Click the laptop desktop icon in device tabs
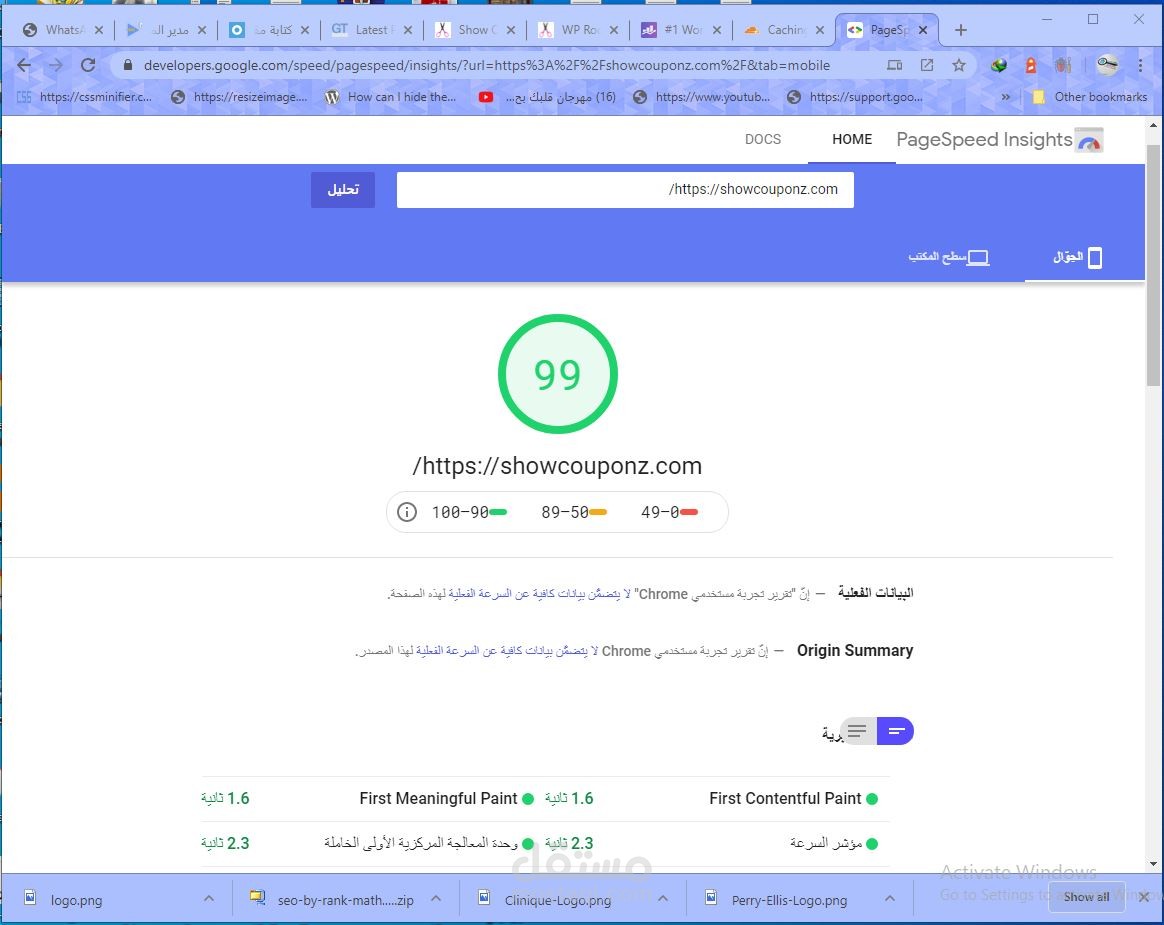Viewport: 1164px width, 925px height. pos(978,258)
